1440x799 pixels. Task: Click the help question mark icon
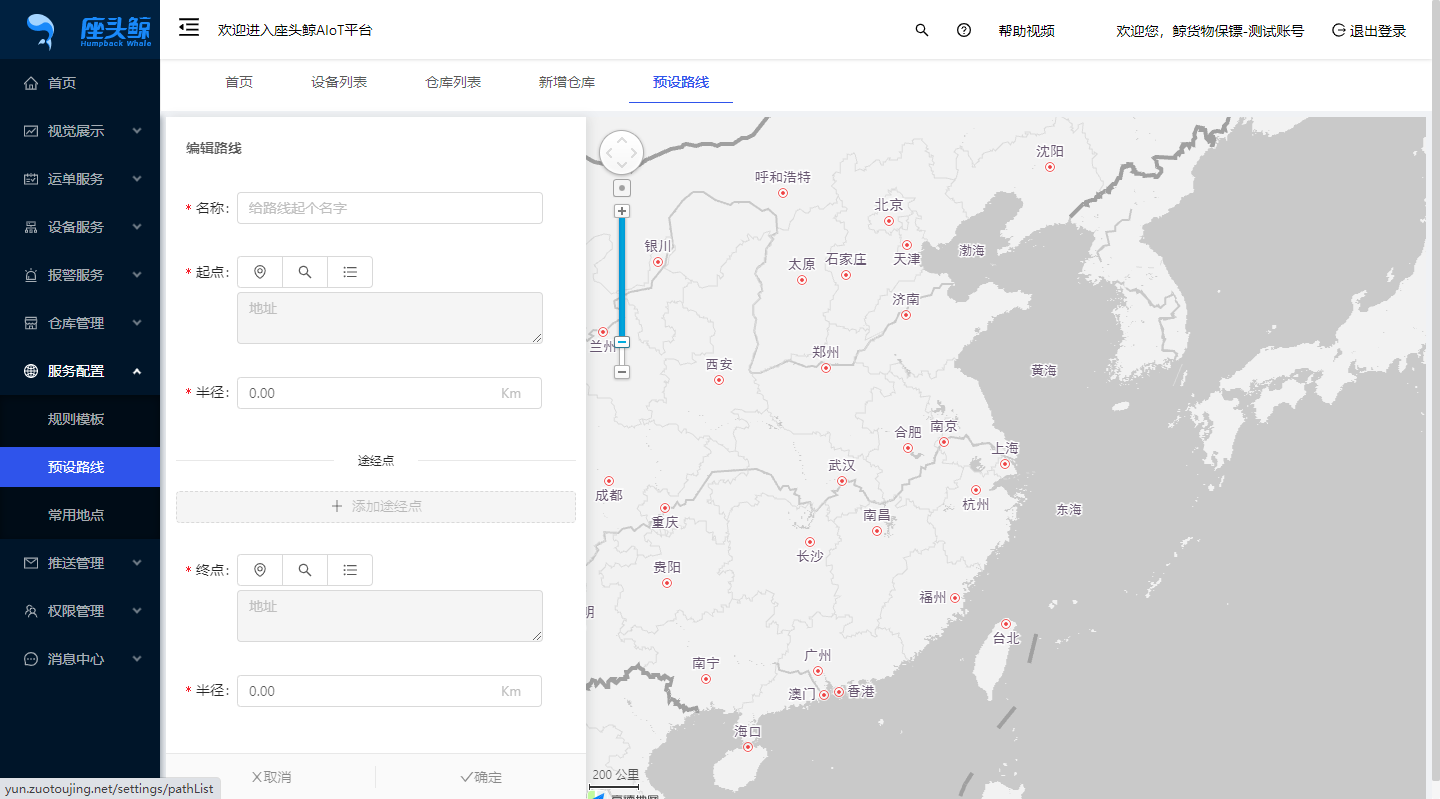(964, 30)
